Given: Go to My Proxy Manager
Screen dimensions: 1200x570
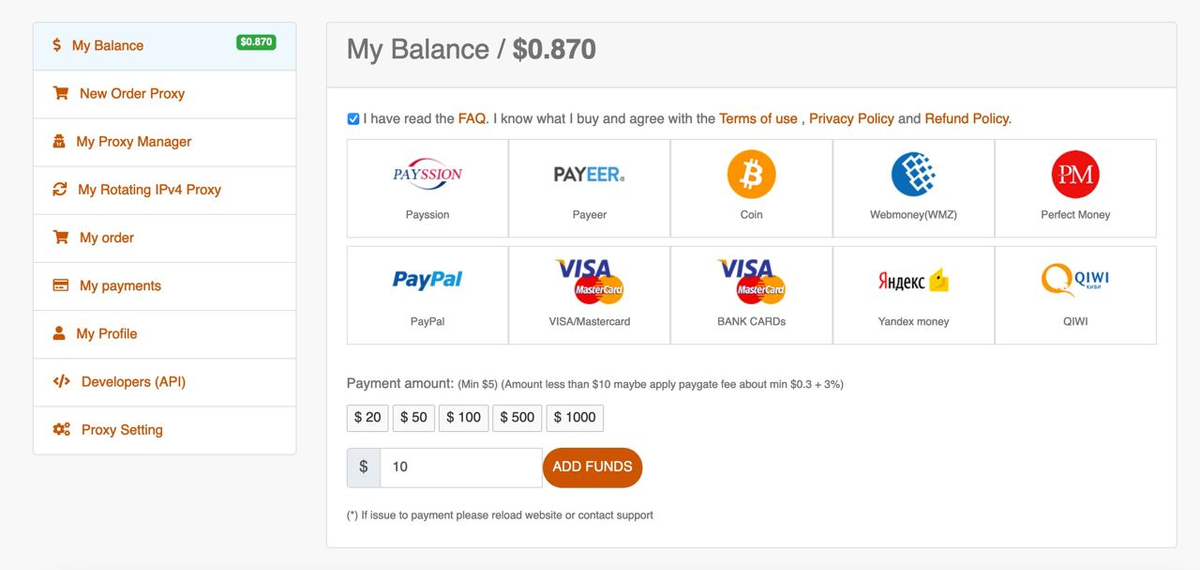Looking at the screenshot, I should [x=164, y=142].
